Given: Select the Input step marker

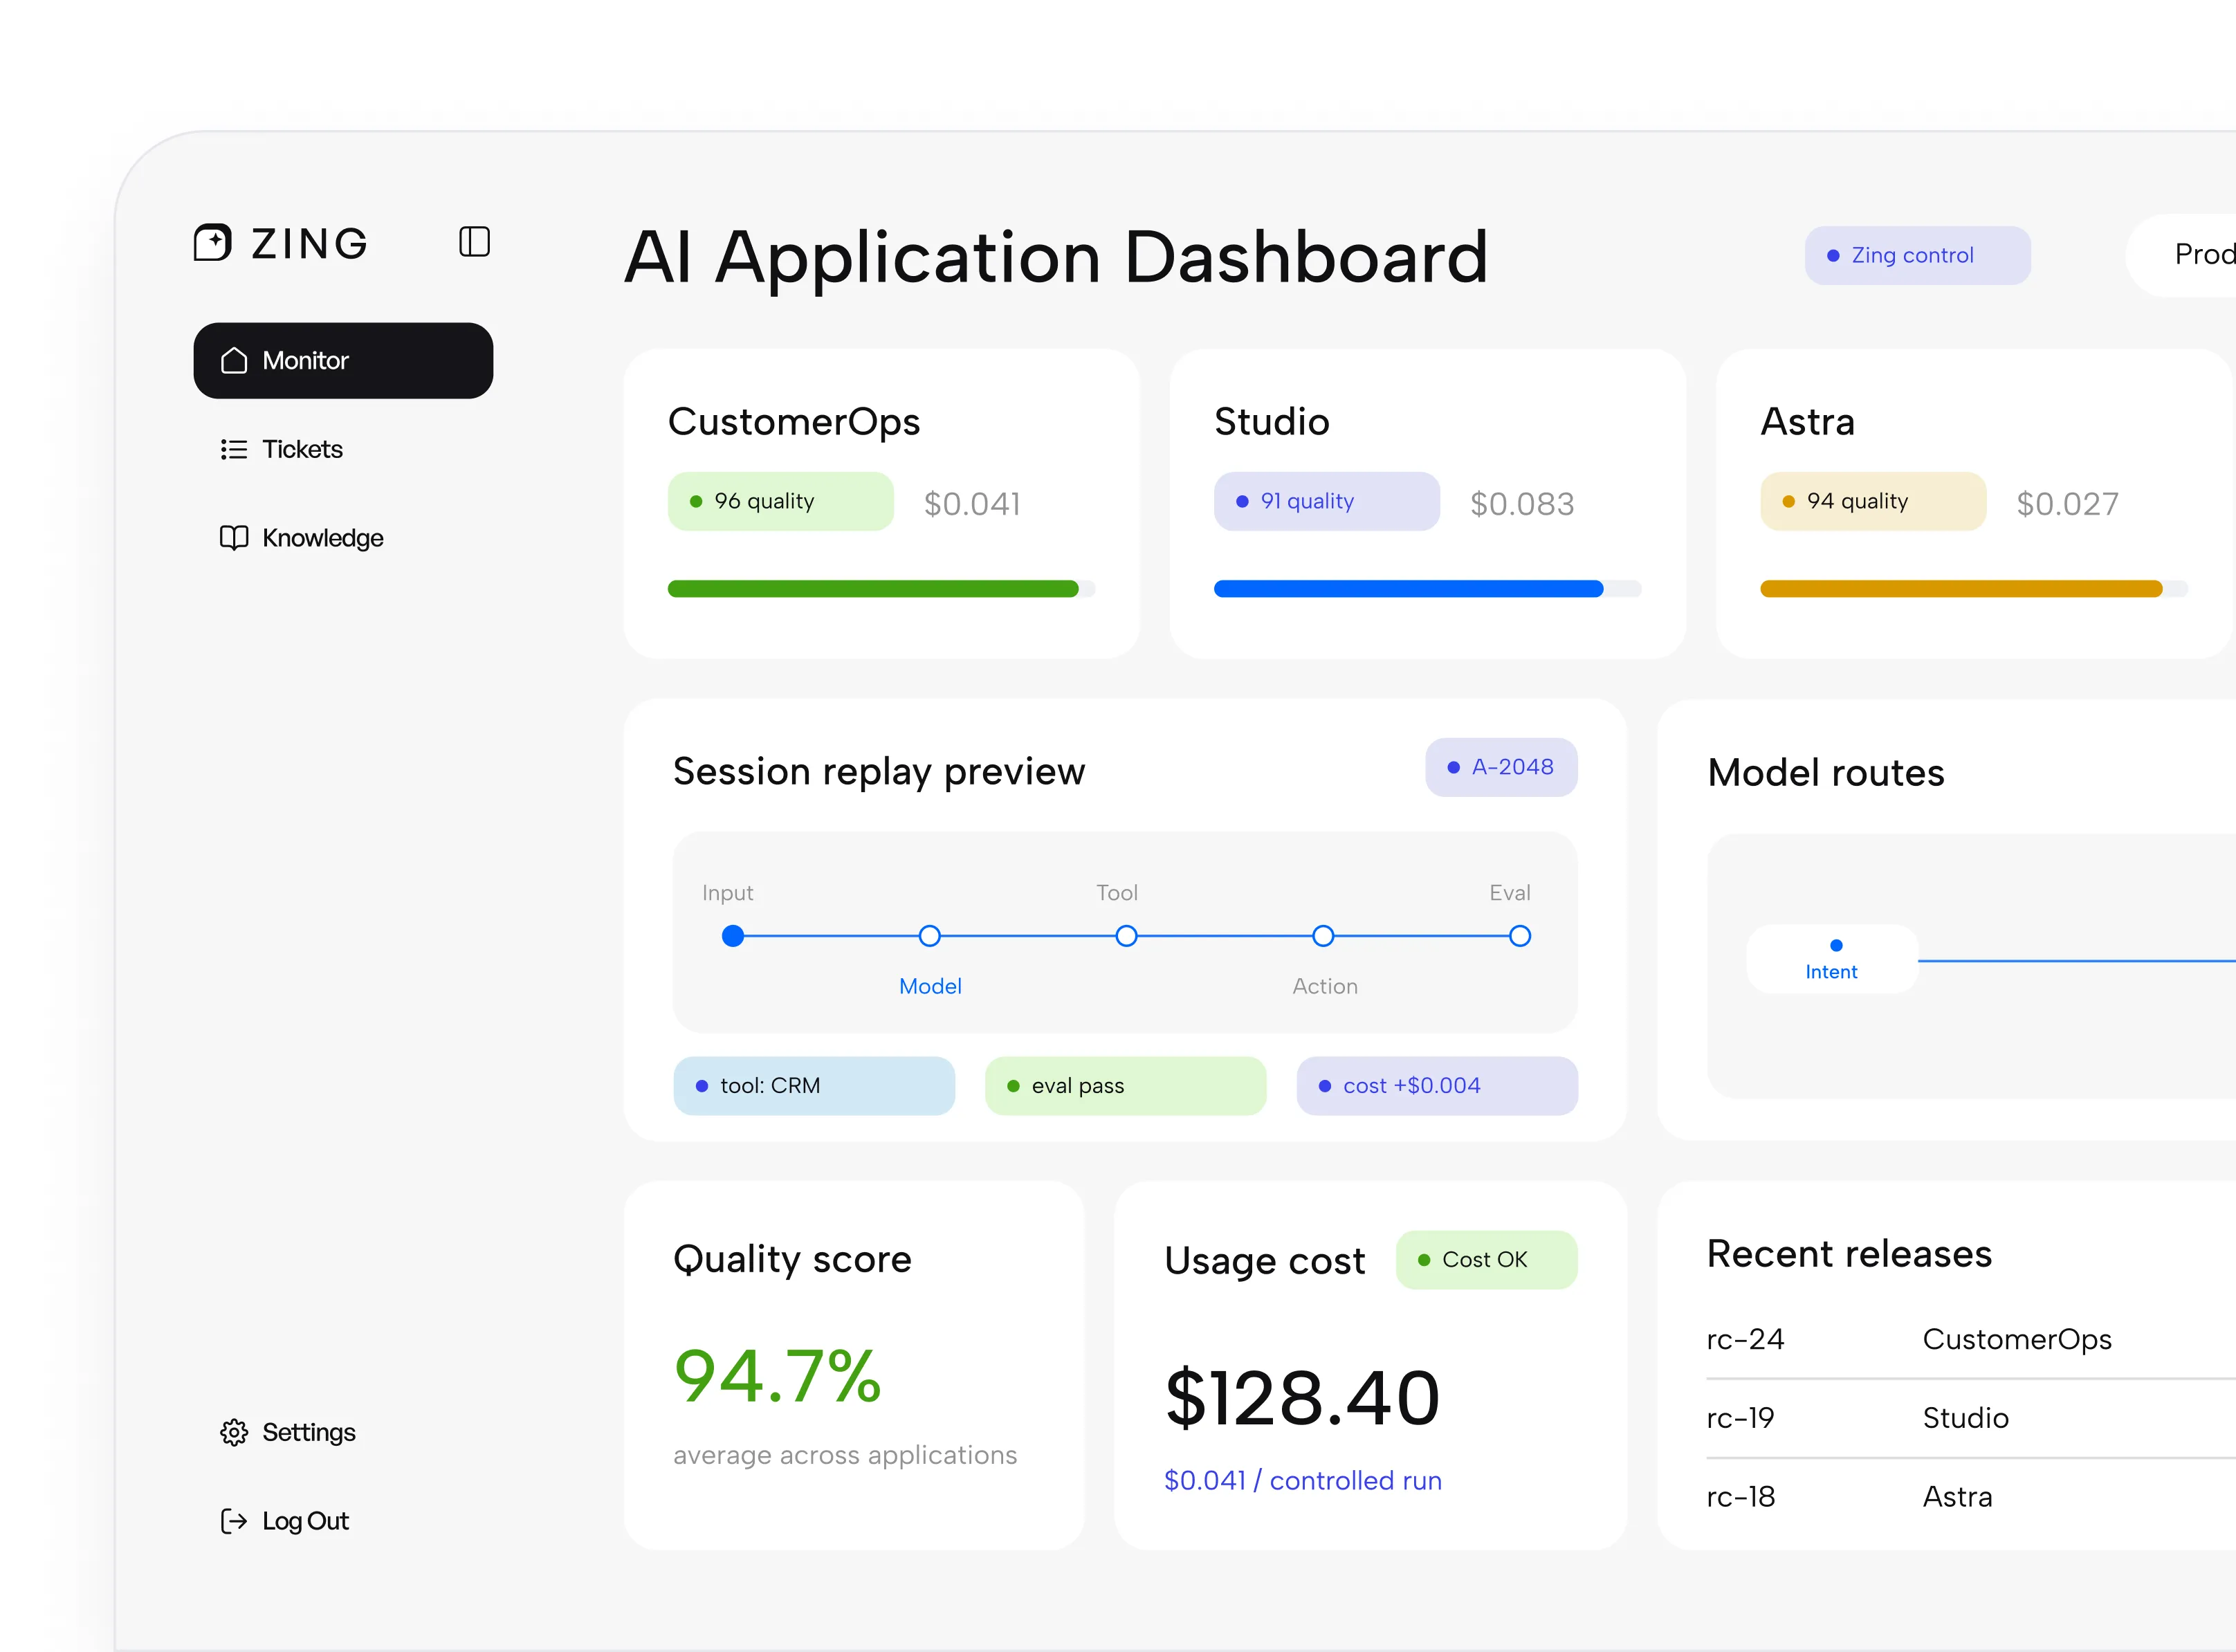Looking at the screenshot, I should [x=733, y=936].
